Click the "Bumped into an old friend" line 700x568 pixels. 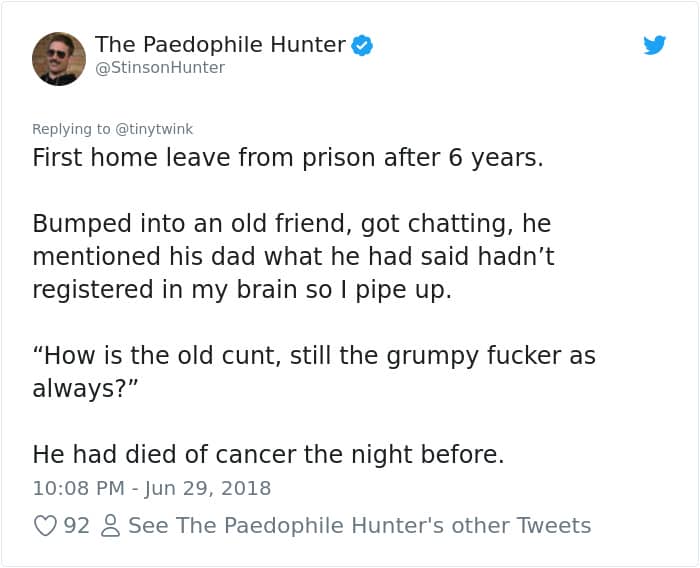[x=291, y=223]
